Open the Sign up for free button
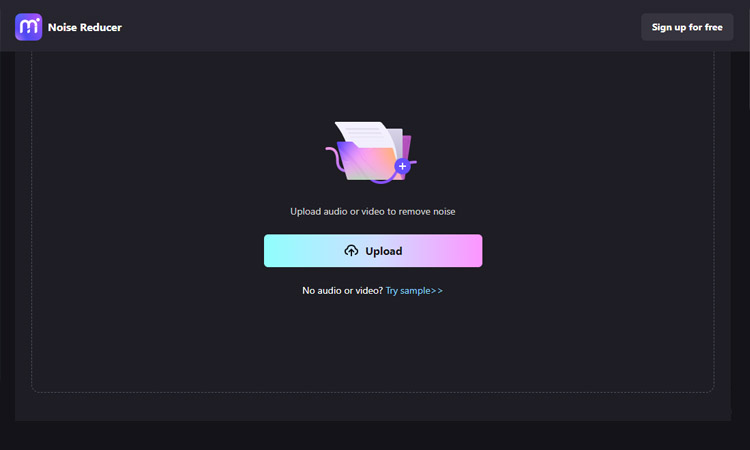The image size is (750, 450). coord(687,27)
